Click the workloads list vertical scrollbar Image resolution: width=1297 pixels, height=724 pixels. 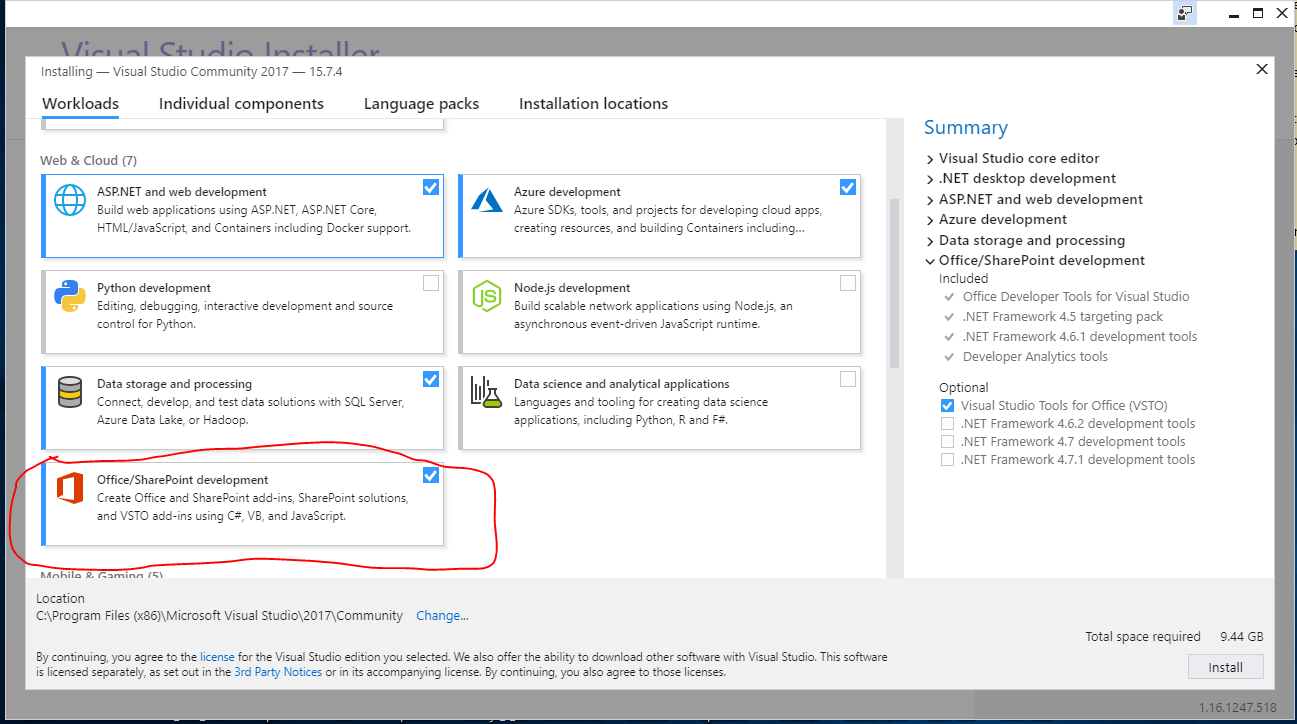point(894,283)
